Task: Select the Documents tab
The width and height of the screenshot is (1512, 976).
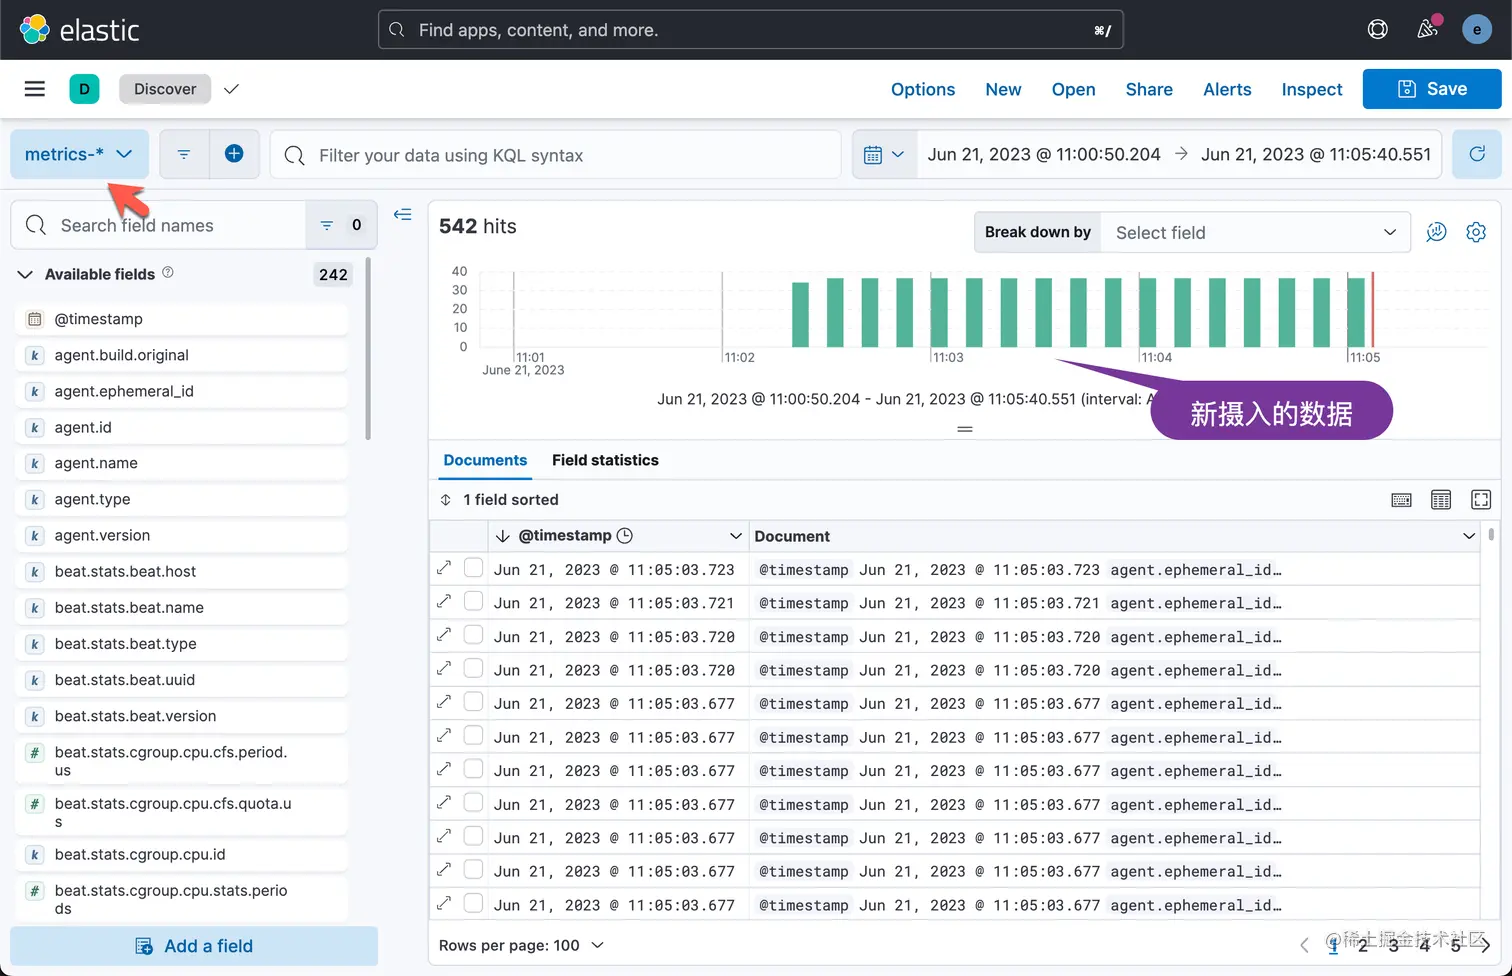Action: (485, 460)
